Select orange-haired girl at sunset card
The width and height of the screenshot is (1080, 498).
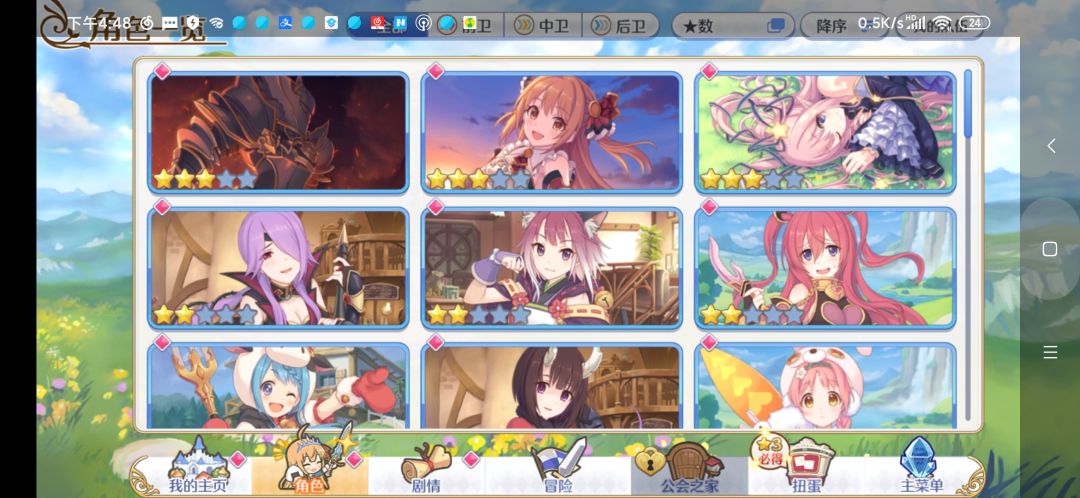[x=552, y=132]
